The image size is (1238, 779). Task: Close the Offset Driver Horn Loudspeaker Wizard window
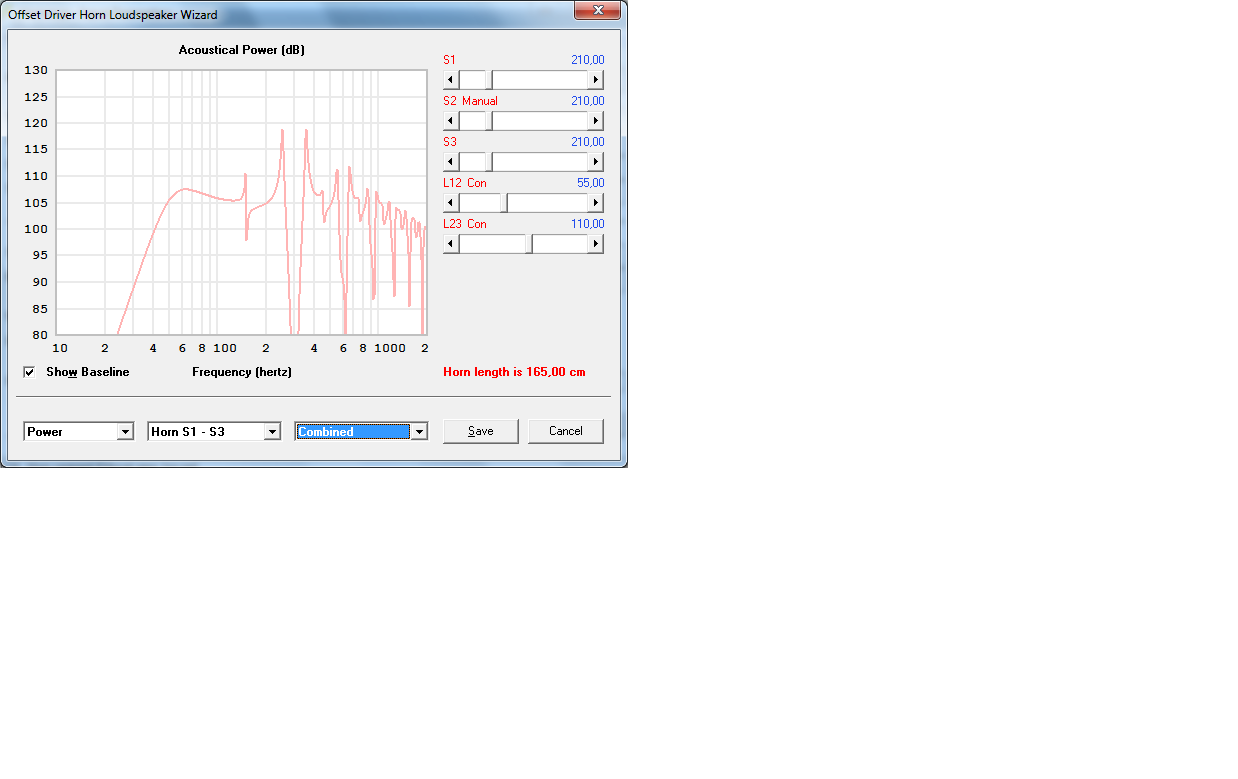[x=598, y=10]
